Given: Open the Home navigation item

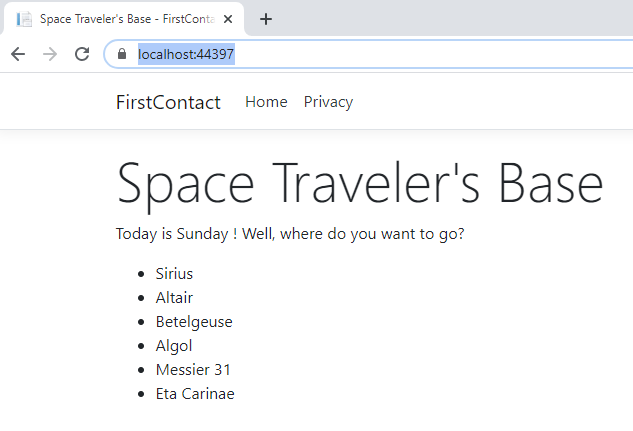Looking at the screenshot, I should (x=266, y=102).
